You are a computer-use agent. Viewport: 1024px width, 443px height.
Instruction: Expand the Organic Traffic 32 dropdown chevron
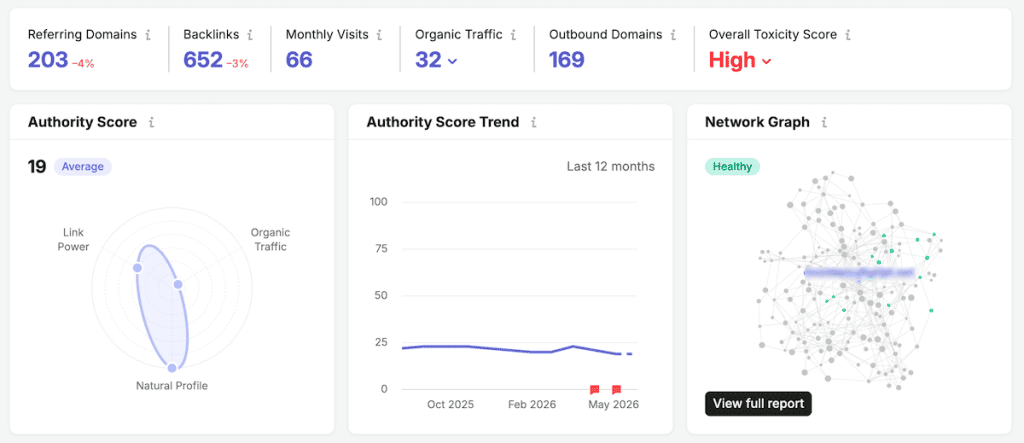[x=453, y=61]
